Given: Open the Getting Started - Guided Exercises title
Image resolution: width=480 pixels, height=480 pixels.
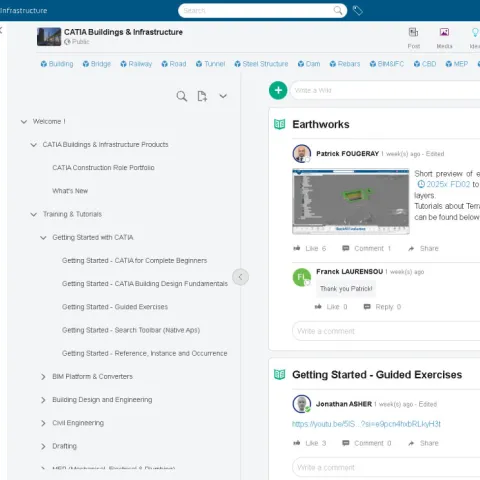Looking at the screenshot, I should click(377, 375).
